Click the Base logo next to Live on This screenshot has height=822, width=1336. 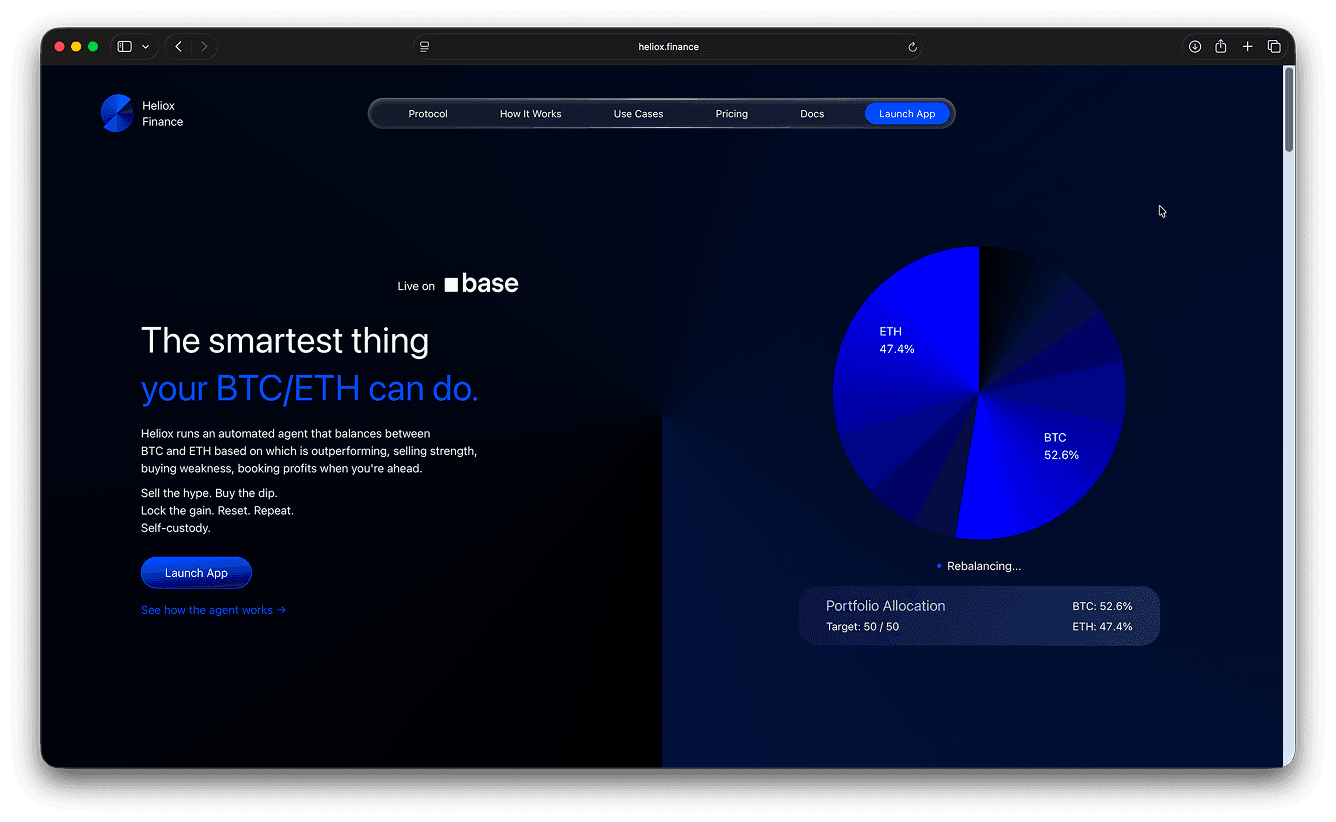click(482, 284)
